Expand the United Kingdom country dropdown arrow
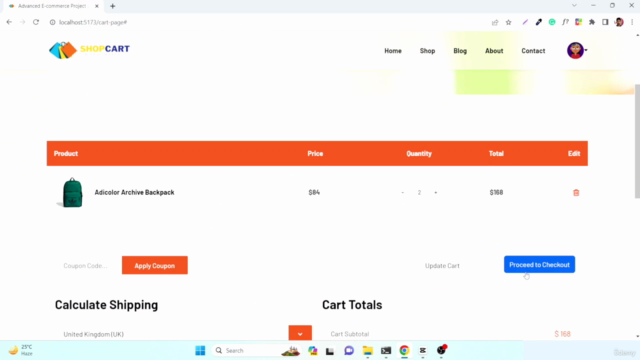Image resolution: width=640 pixels, height=360 pixels. pyautogui.click(x=300, y=333)
